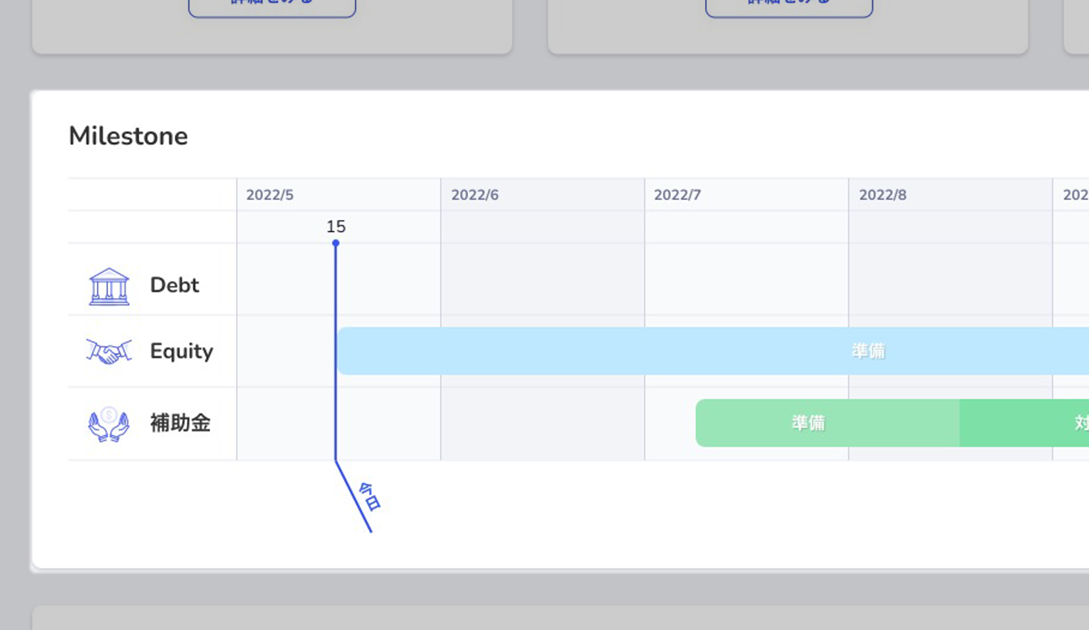Click the day 15 date marker
Image resolution: width=1089 pixels, height=630 pixels.
(x=336, y=227)
